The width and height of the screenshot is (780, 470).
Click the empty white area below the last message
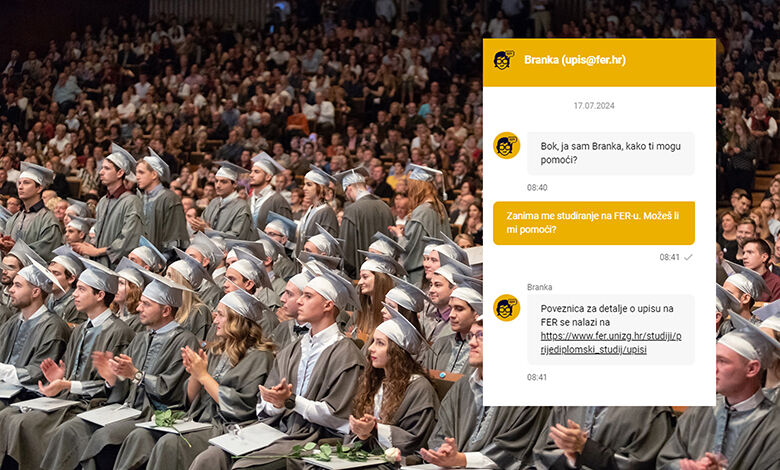(599, 393)
